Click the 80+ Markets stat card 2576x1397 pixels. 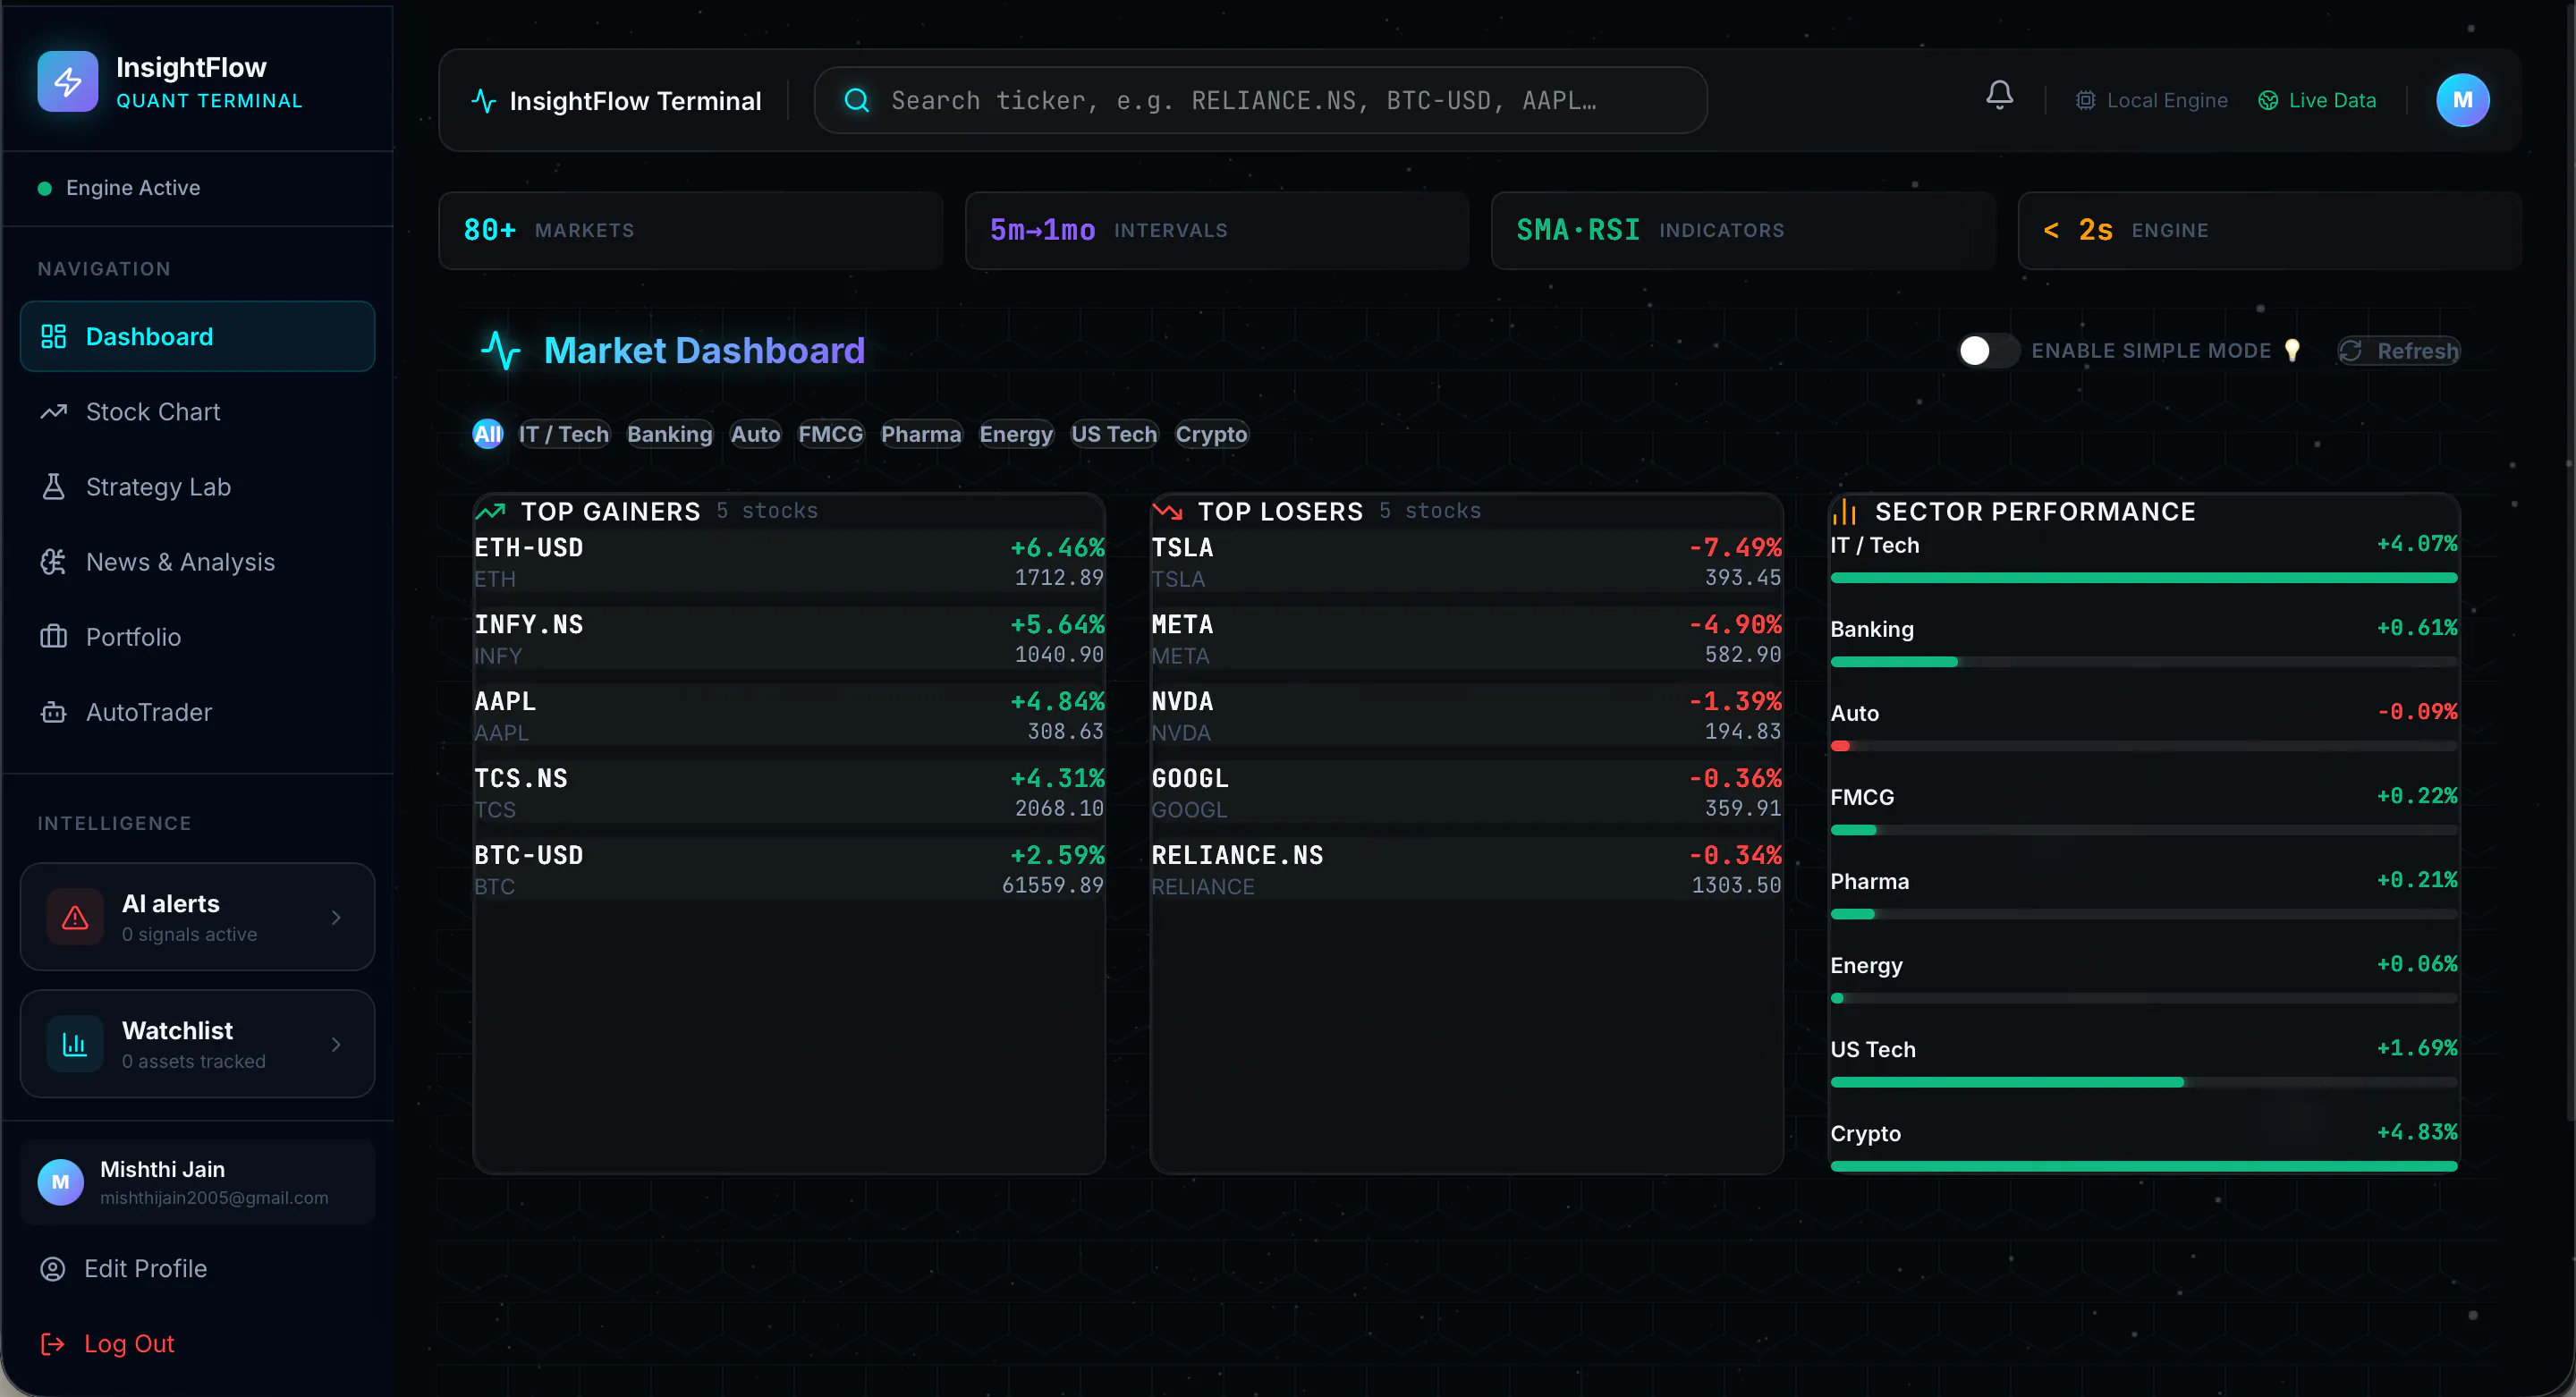click(691, 230)
